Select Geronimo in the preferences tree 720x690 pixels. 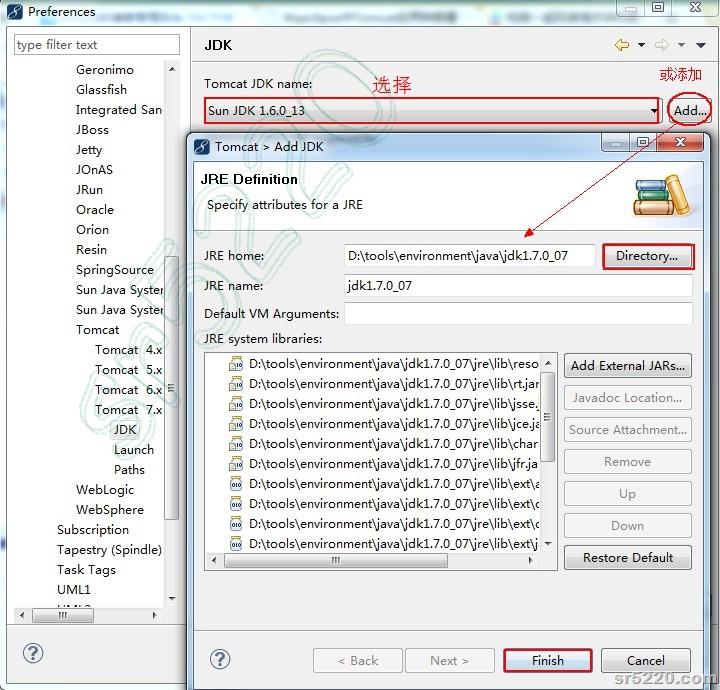tap(105, 70)
